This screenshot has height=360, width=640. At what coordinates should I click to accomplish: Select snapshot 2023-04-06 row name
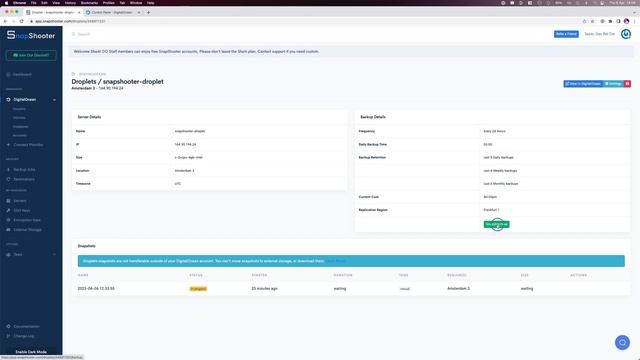click(96, 289)
